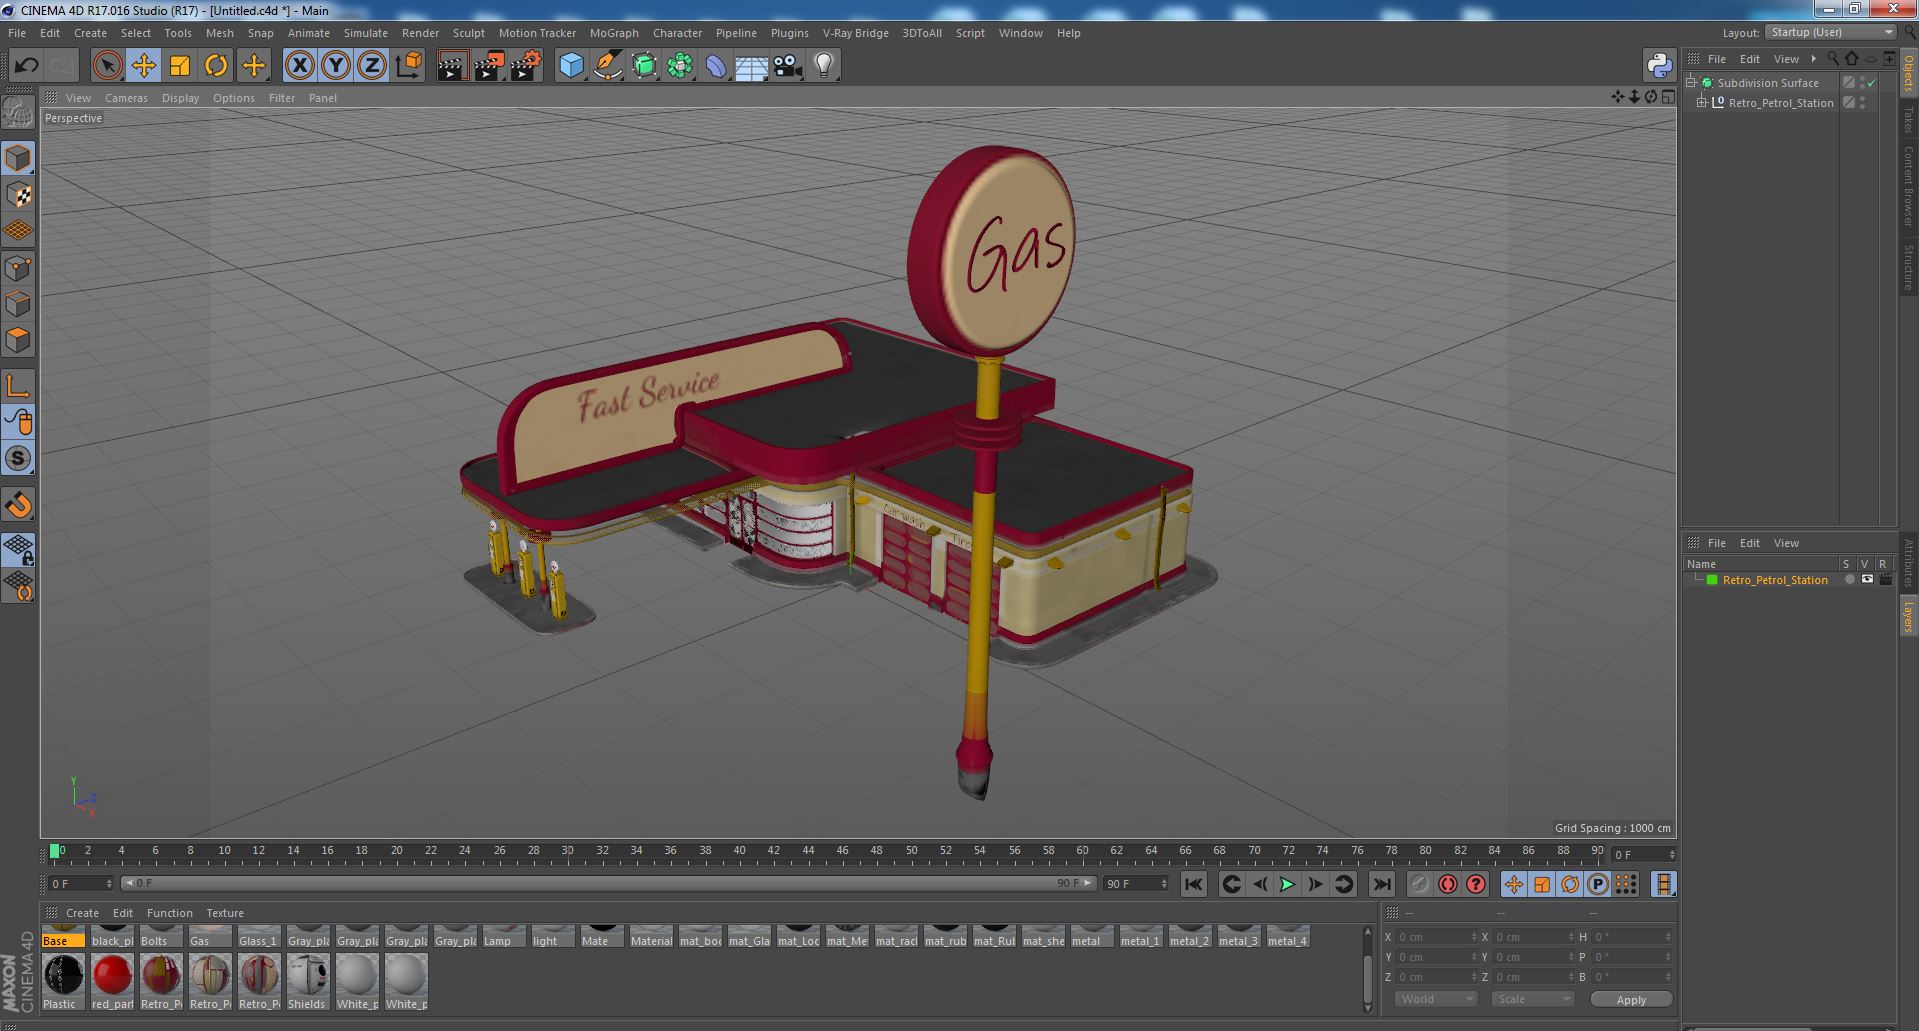Click the 90 F end frame field
This screenshot has height=1031, width=1919.
[x=1135, y=884]
